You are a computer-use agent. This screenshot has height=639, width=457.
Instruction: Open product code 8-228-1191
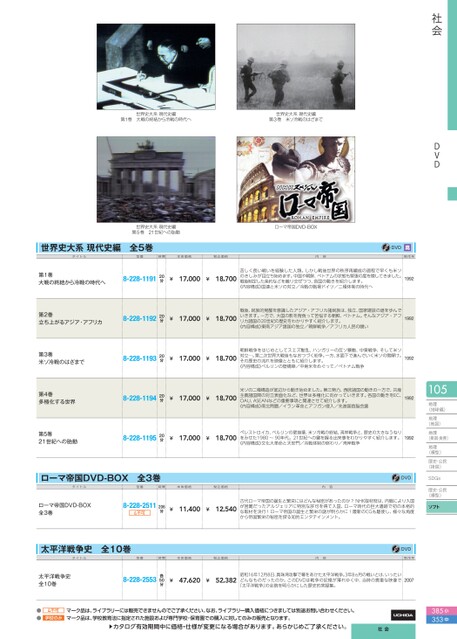click(139, 279)
